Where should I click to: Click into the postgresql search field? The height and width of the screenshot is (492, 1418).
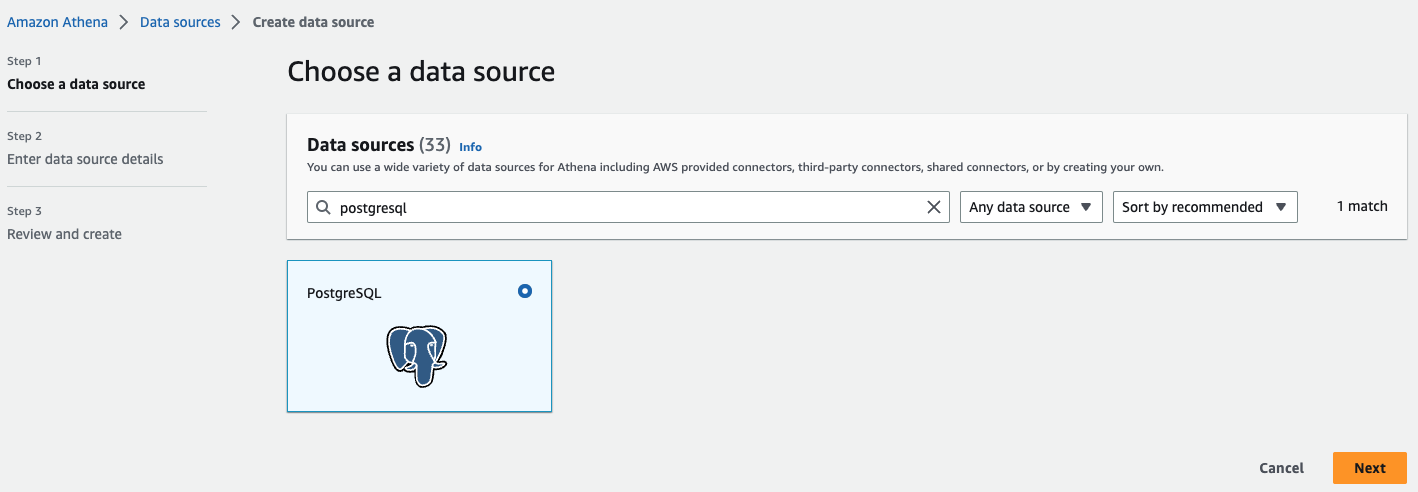point(620,208)
